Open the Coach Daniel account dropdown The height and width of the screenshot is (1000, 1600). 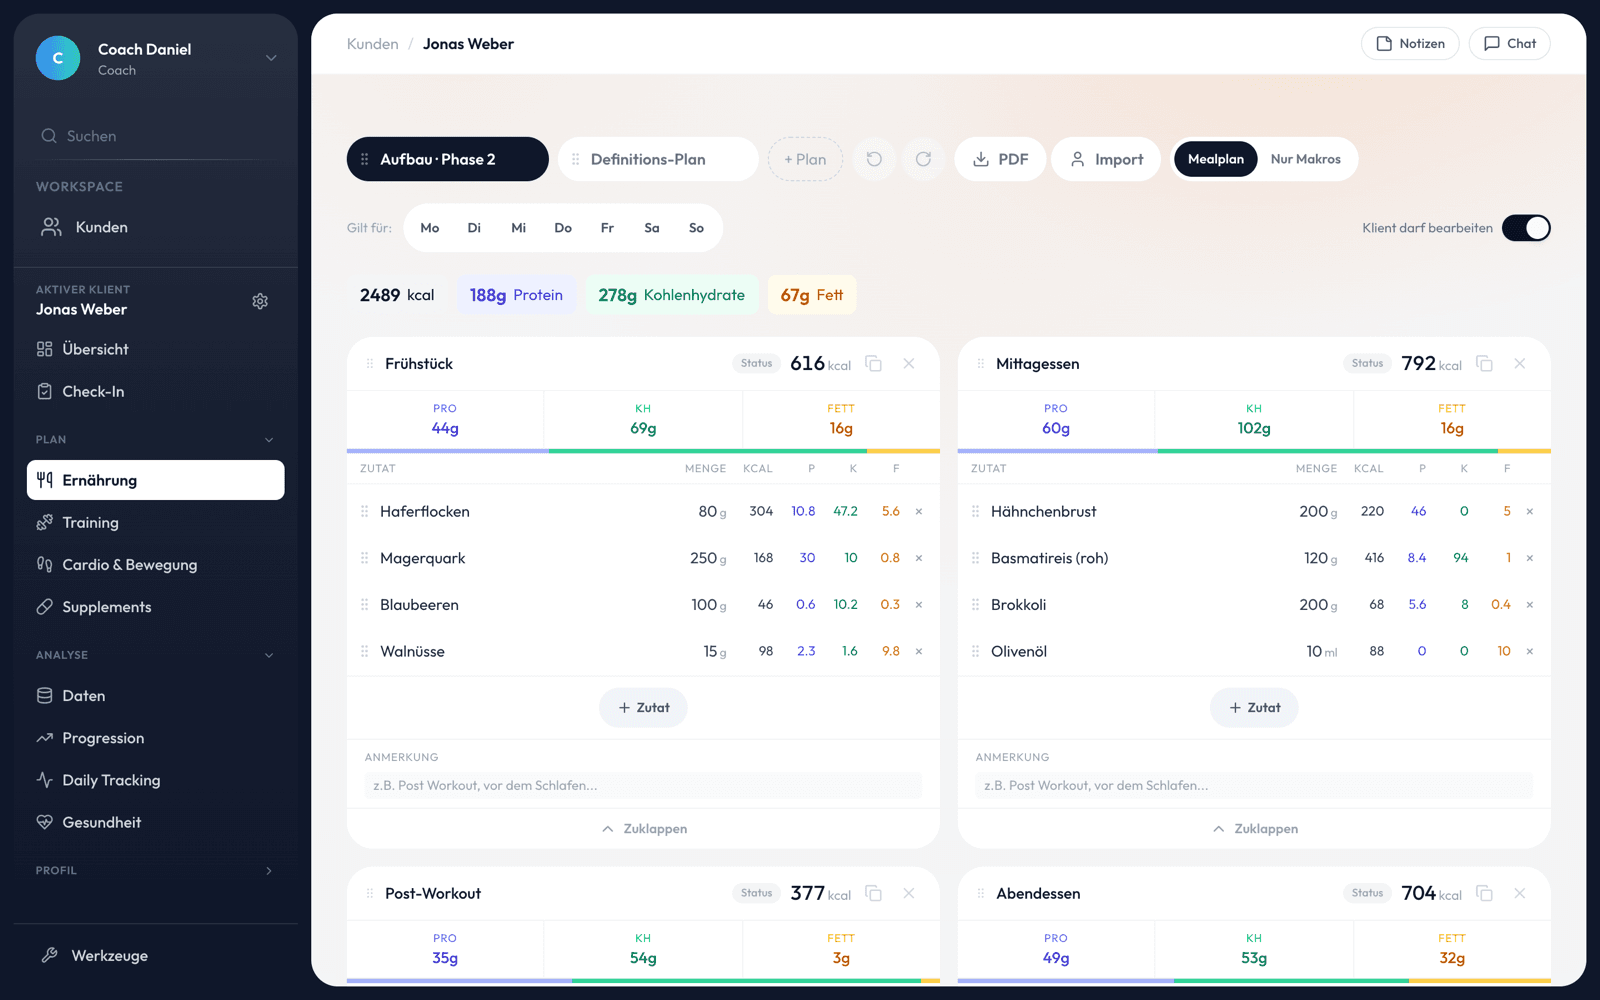[271, 58]
